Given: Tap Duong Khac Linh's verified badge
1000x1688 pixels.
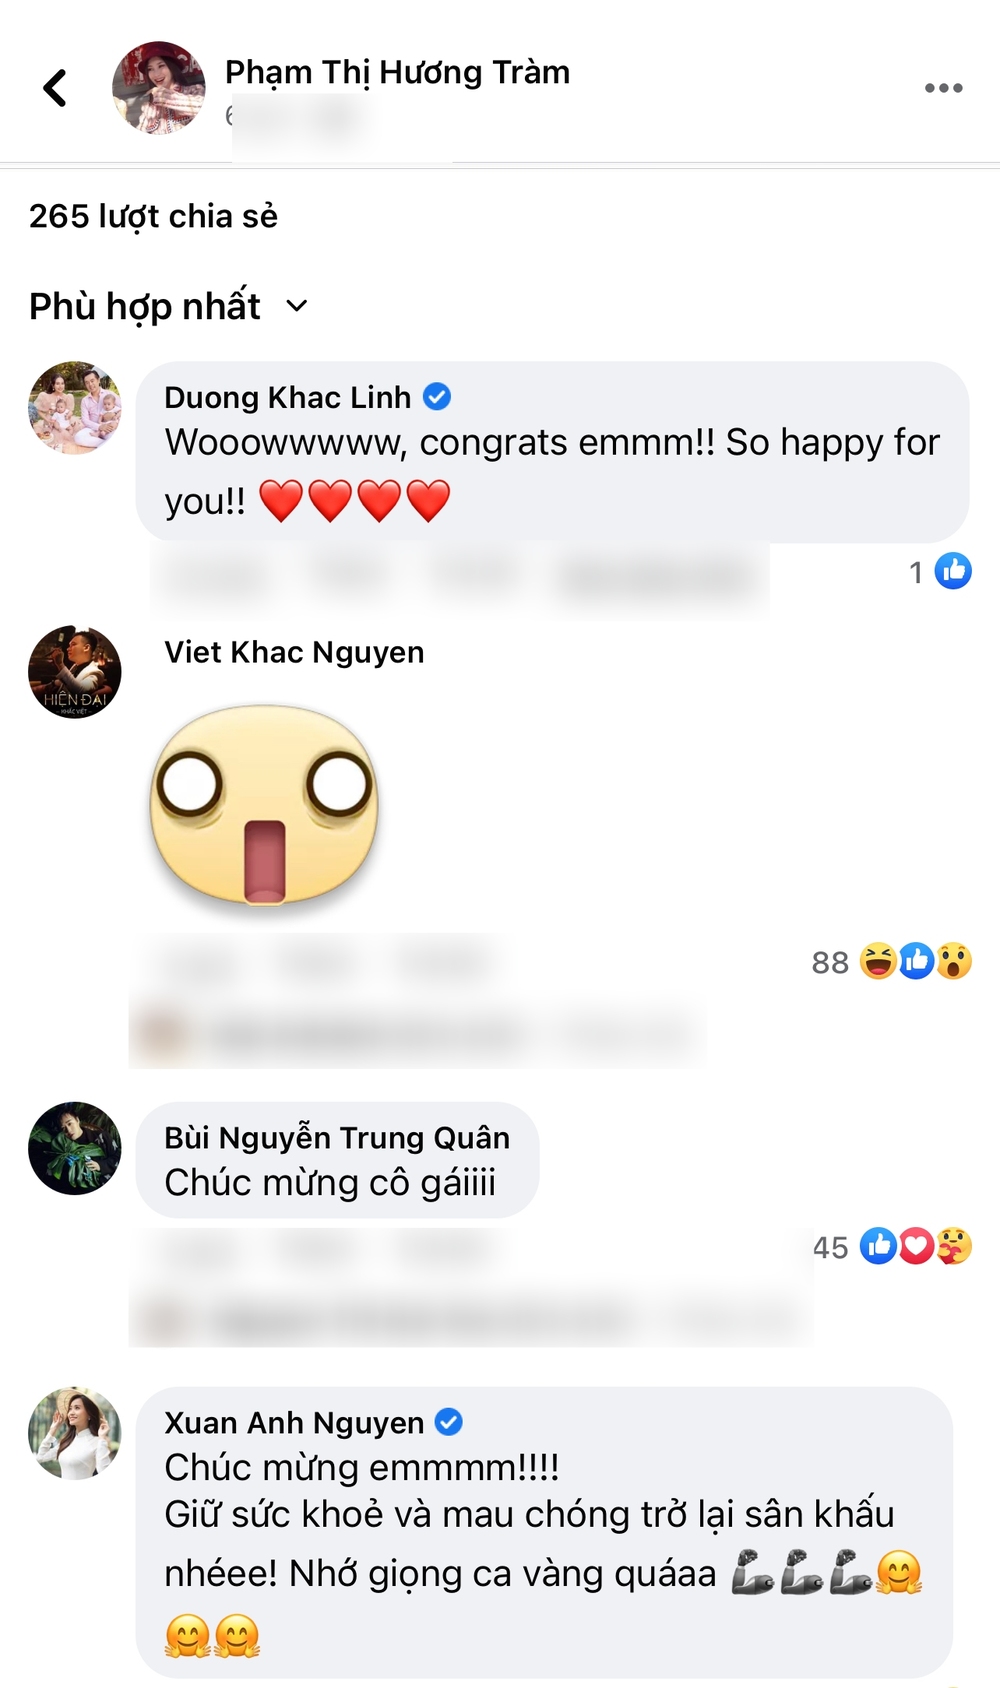Looking at the screenshot, I should click(437, 397).
